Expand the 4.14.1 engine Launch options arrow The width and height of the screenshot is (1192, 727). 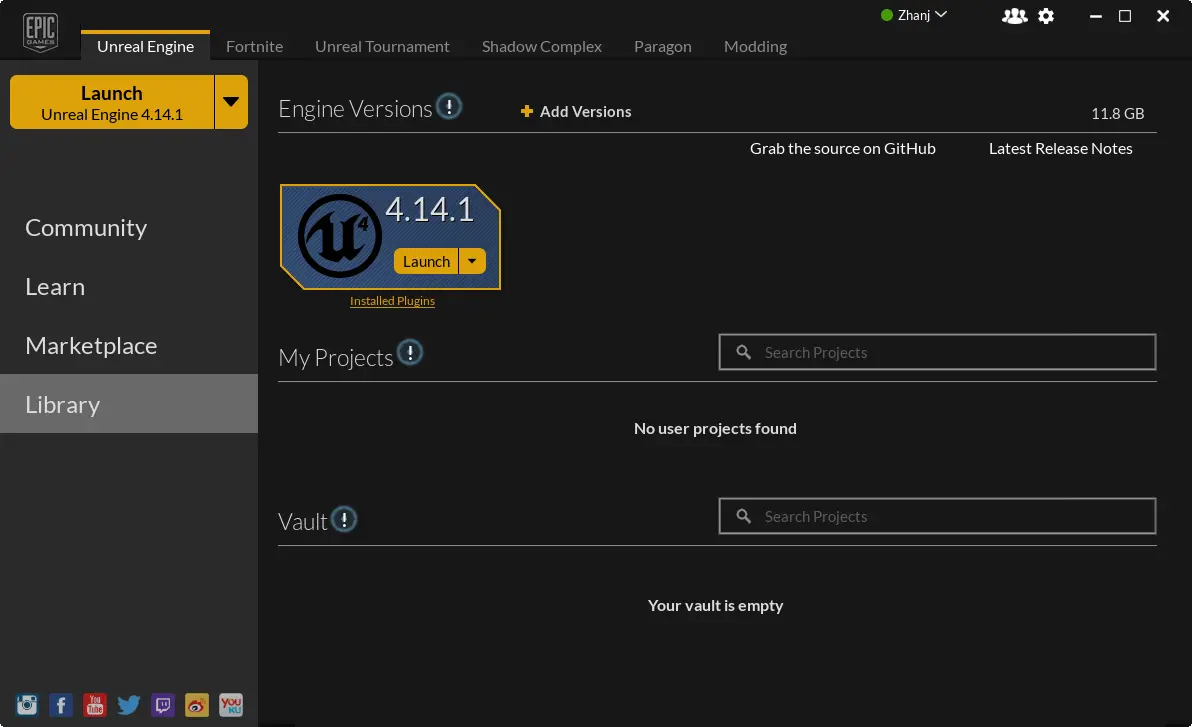472,261
